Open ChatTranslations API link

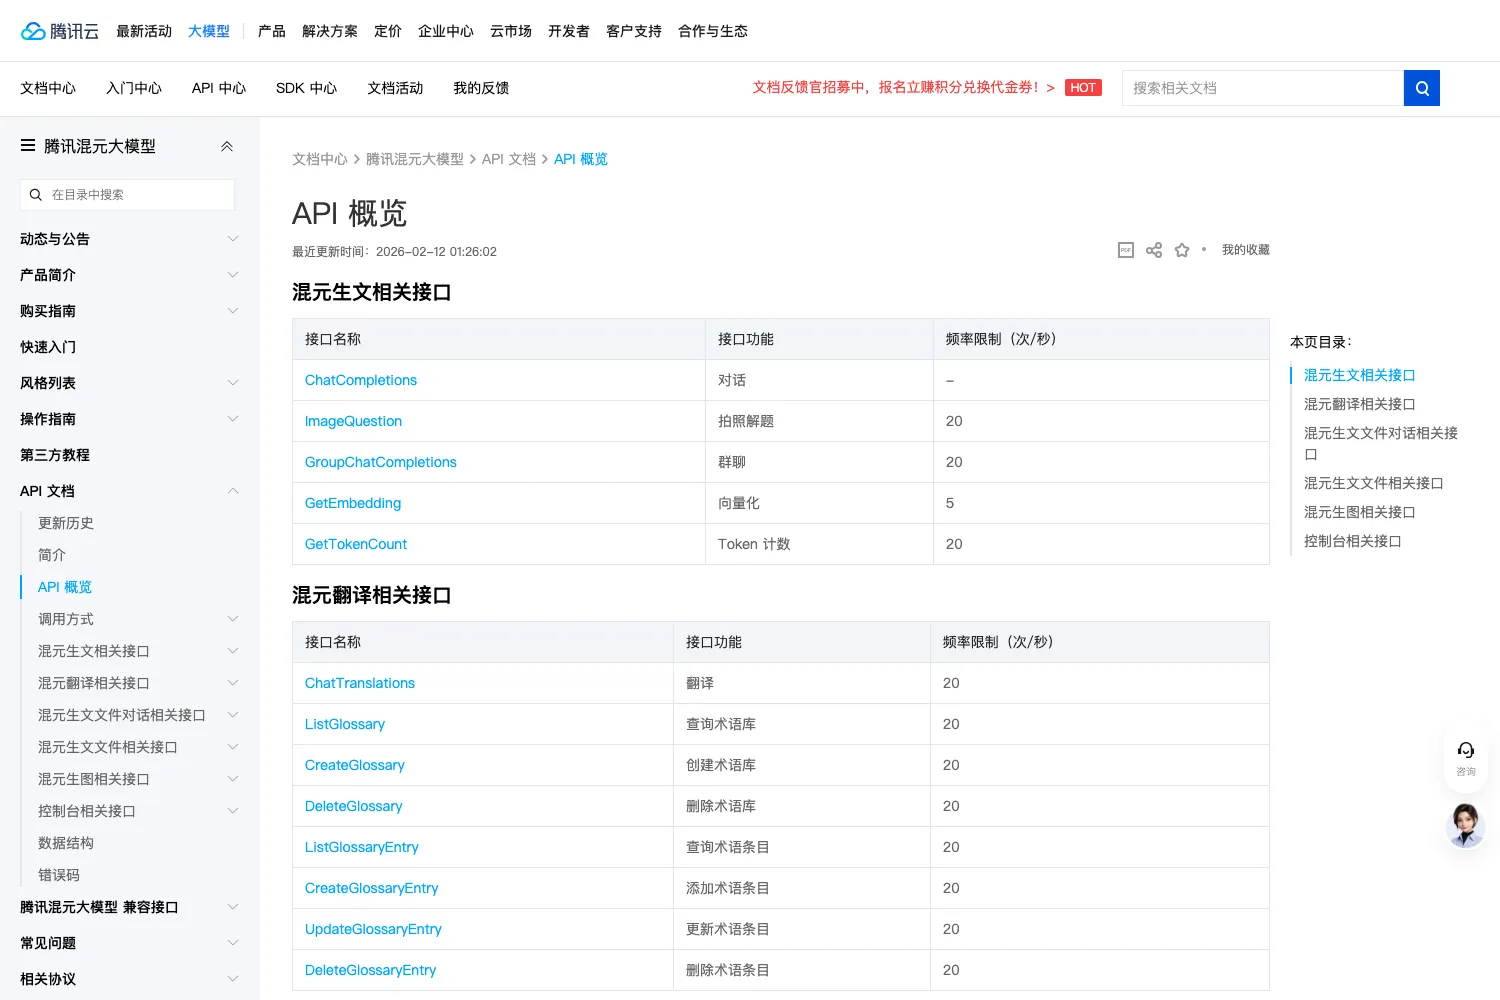tap(360, 683)
